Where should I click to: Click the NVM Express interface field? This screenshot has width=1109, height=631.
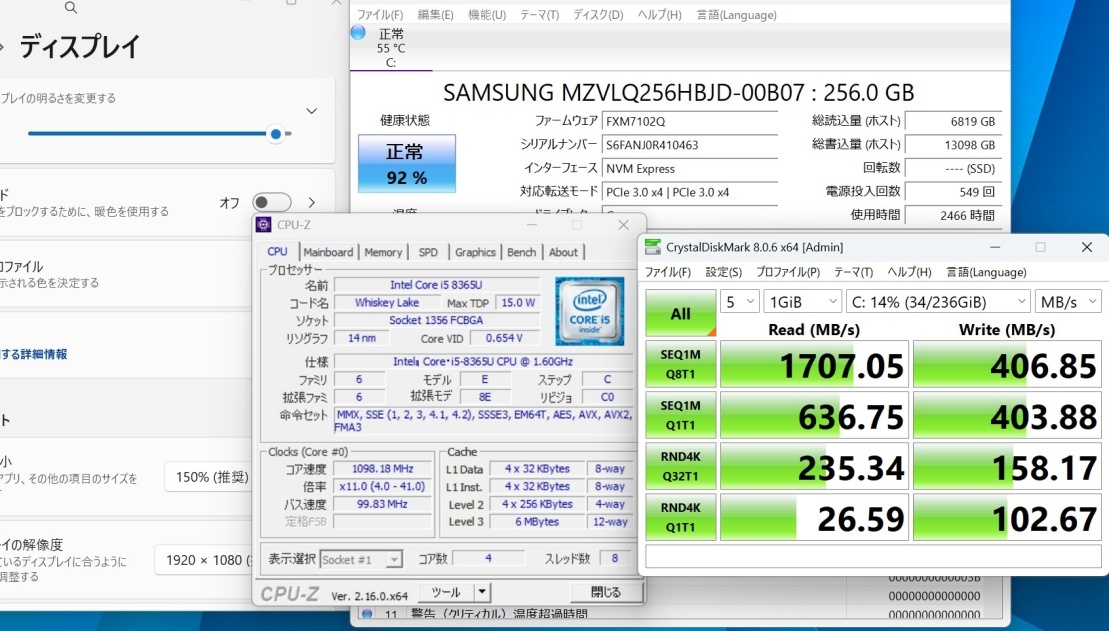coord(690,168)
